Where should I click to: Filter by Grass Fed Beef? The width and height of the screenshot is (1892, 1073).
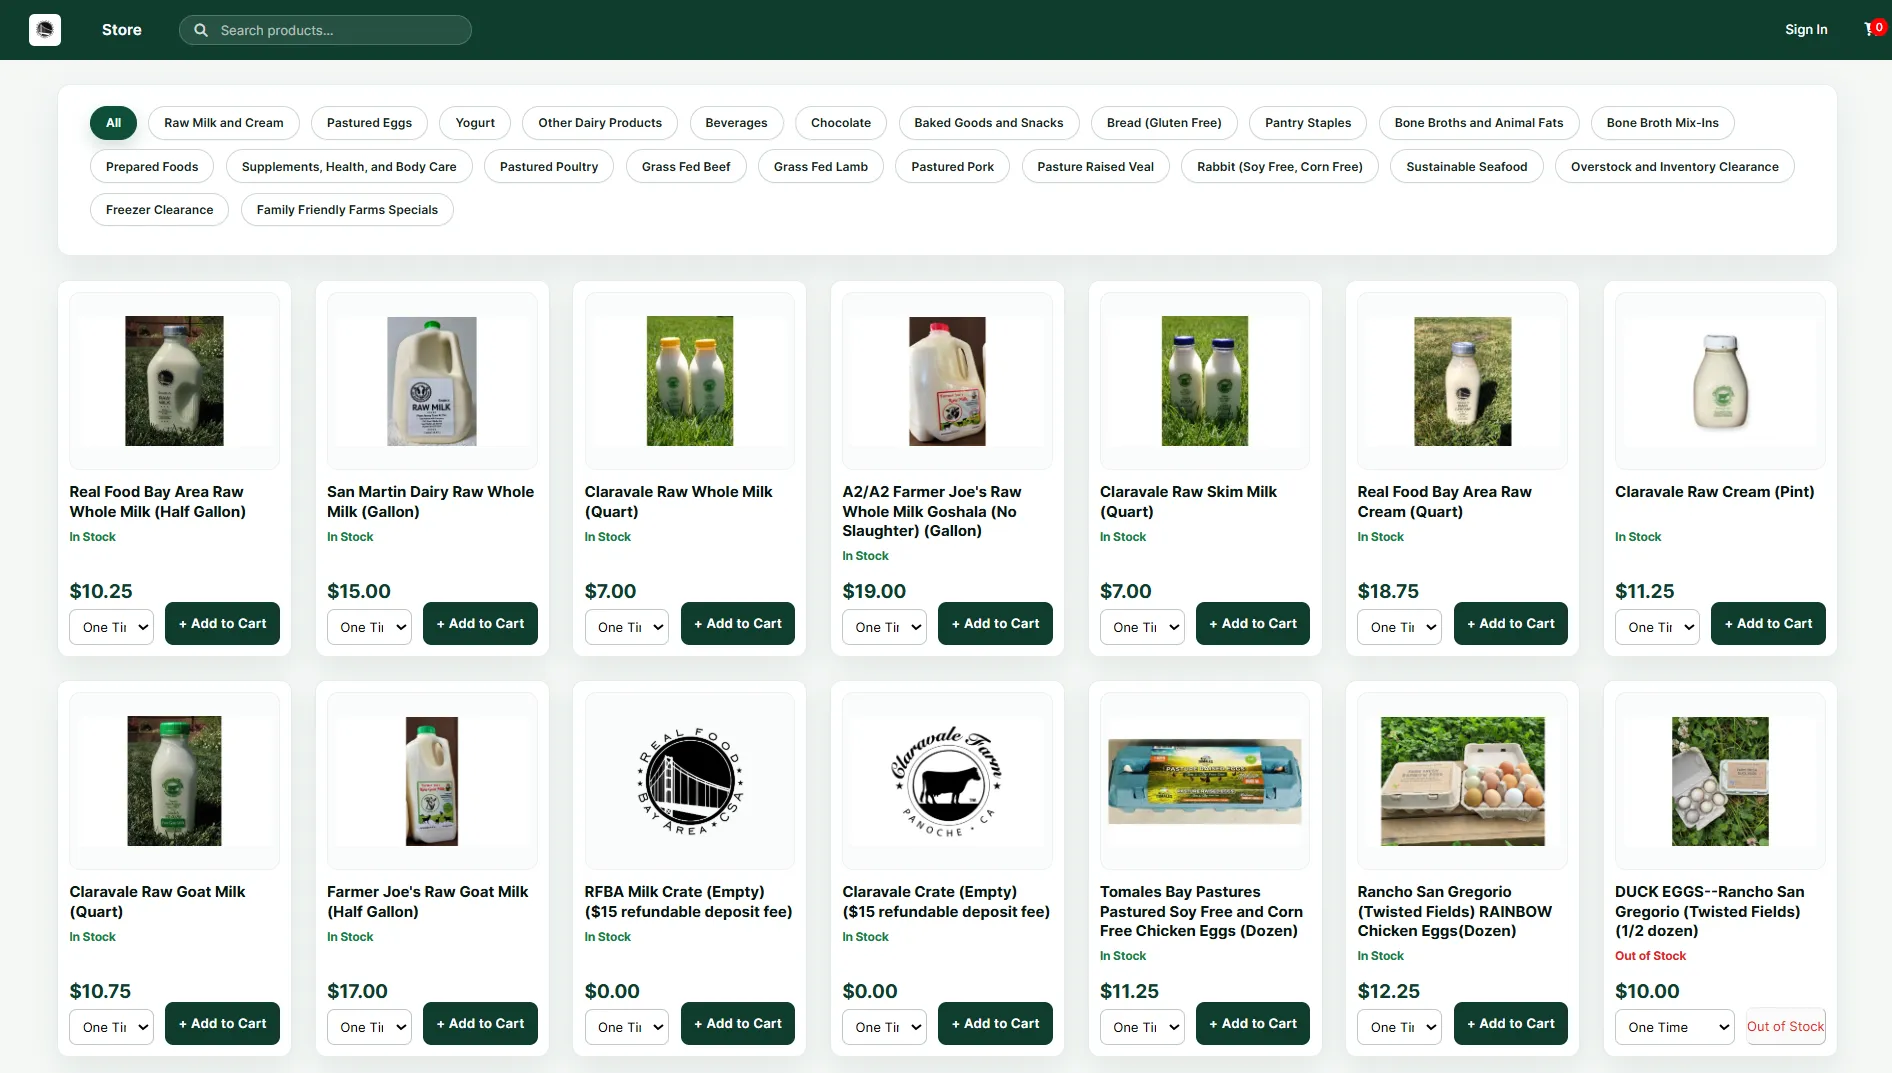[x=686, y=167]
